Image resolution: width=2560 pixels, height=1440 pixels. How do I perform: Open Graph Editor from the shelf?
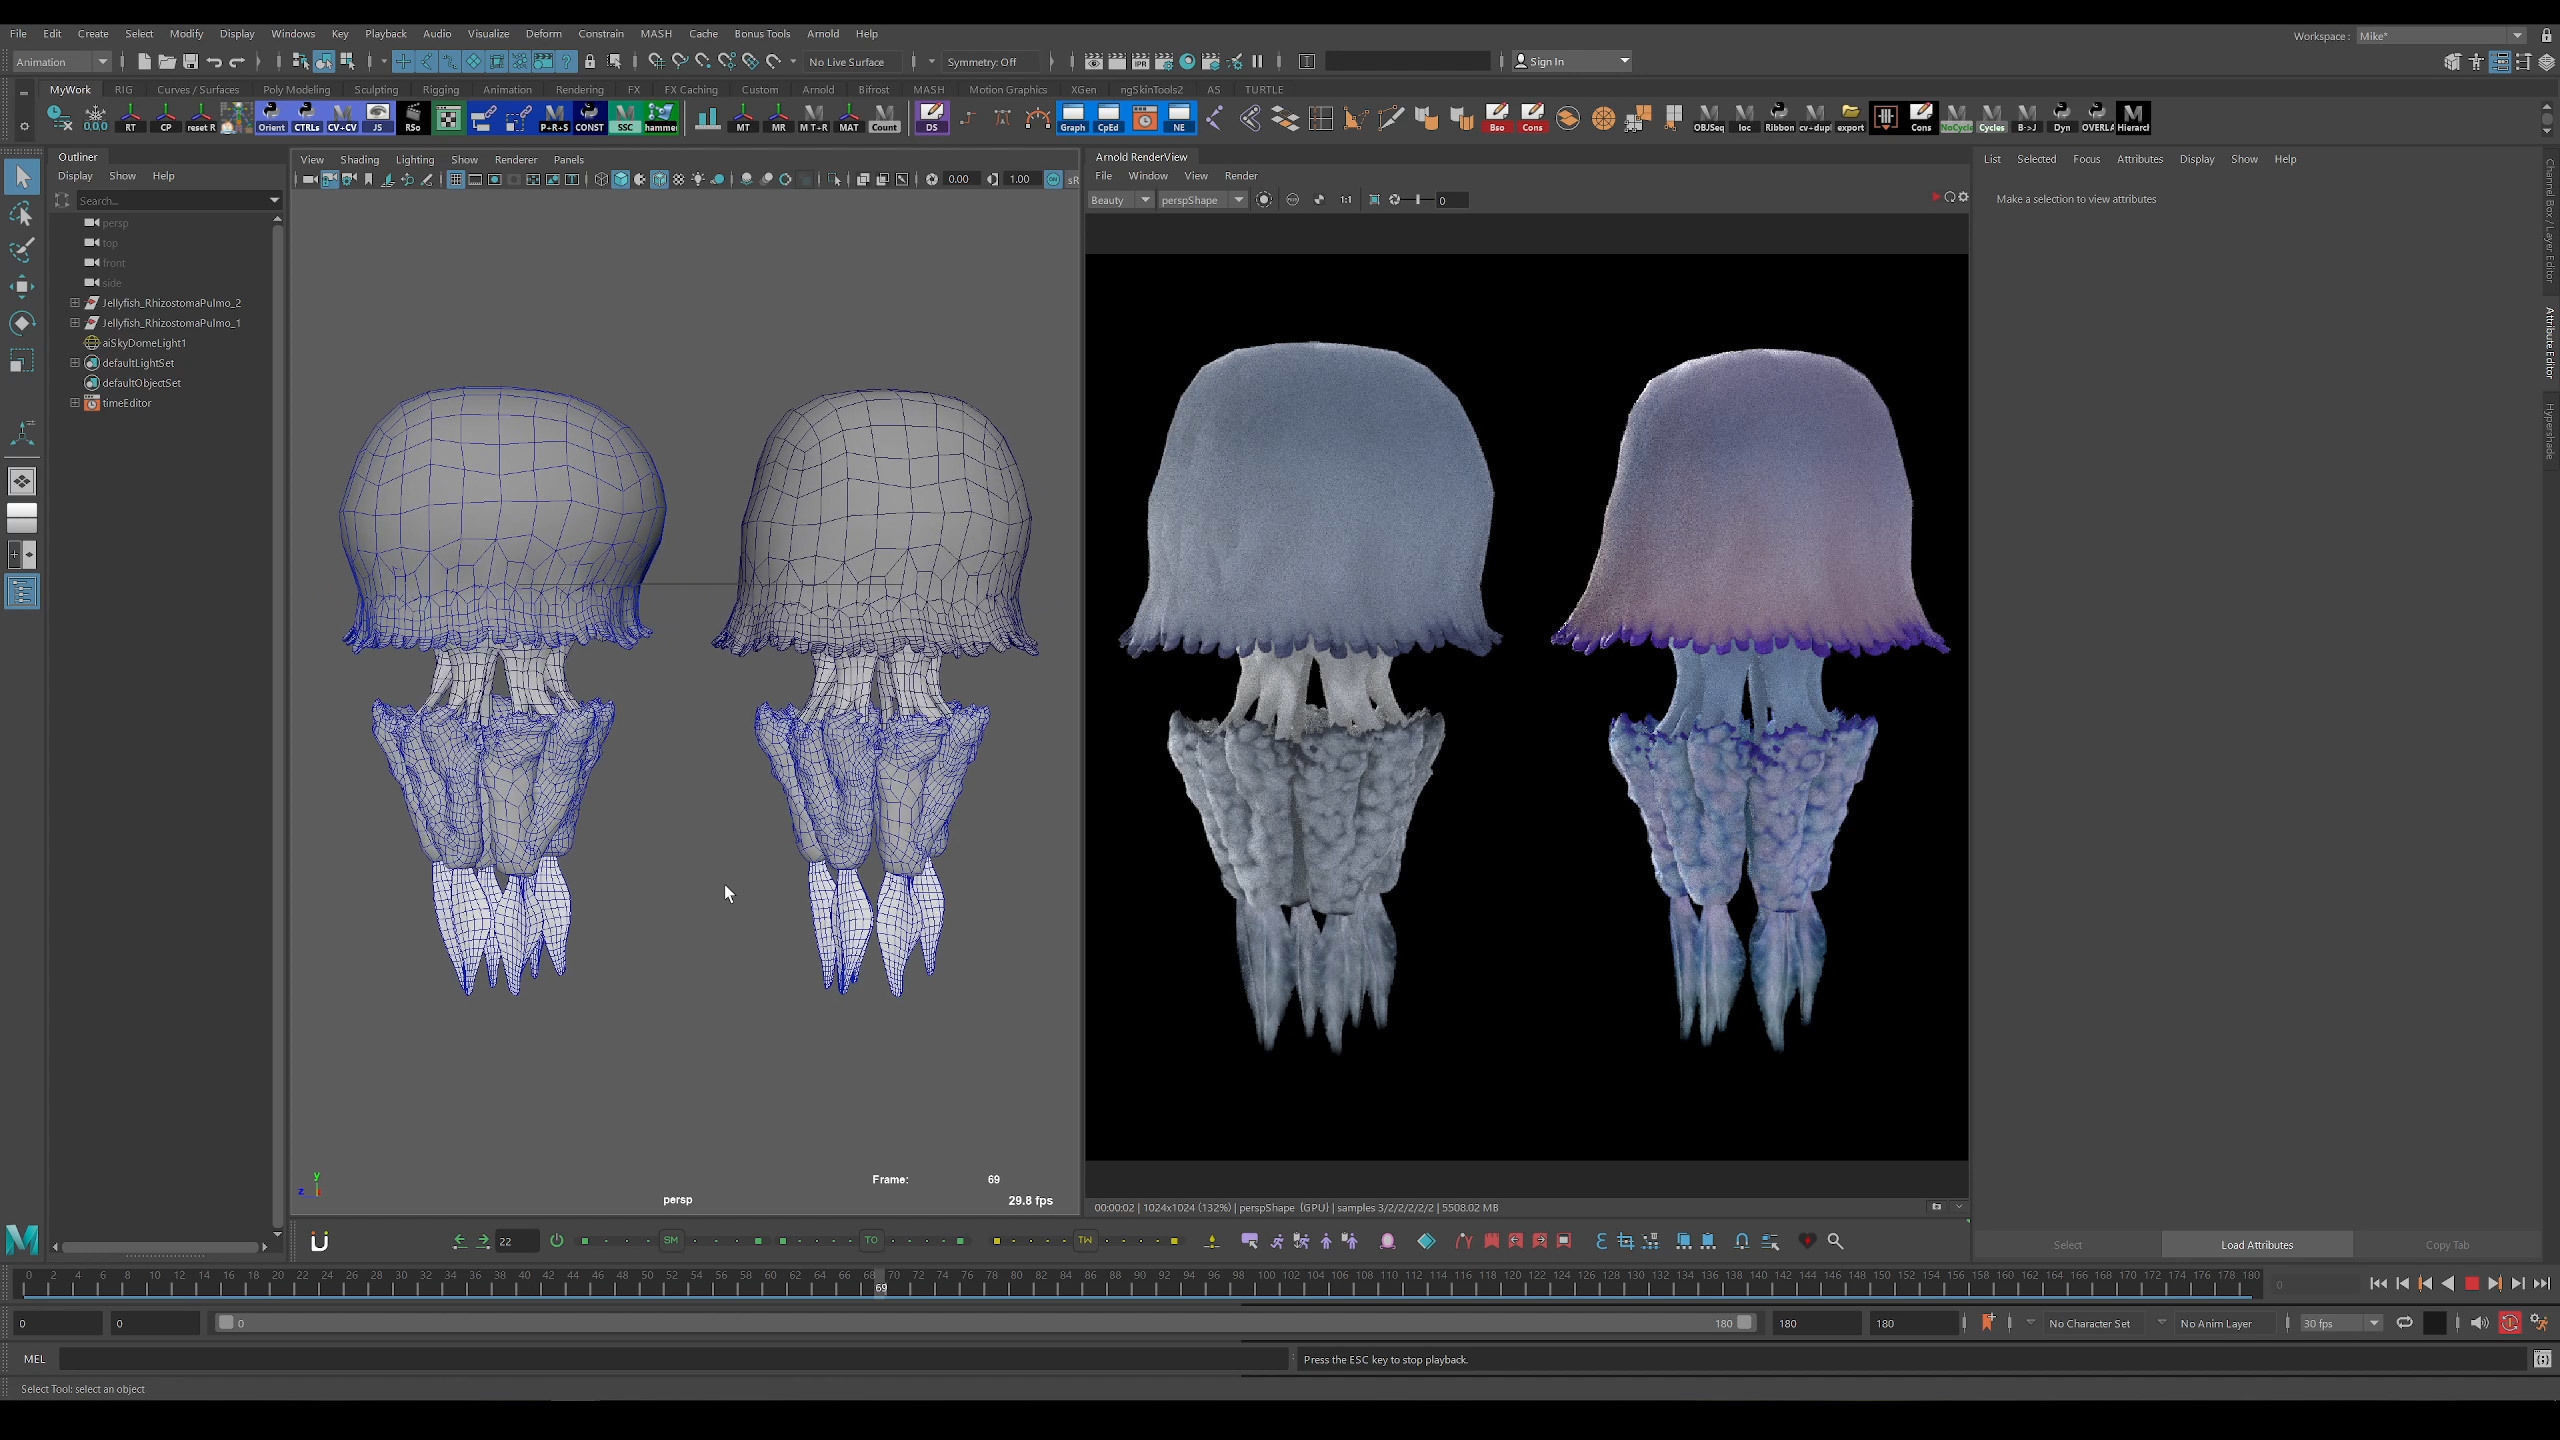[x=1073, y=118]
